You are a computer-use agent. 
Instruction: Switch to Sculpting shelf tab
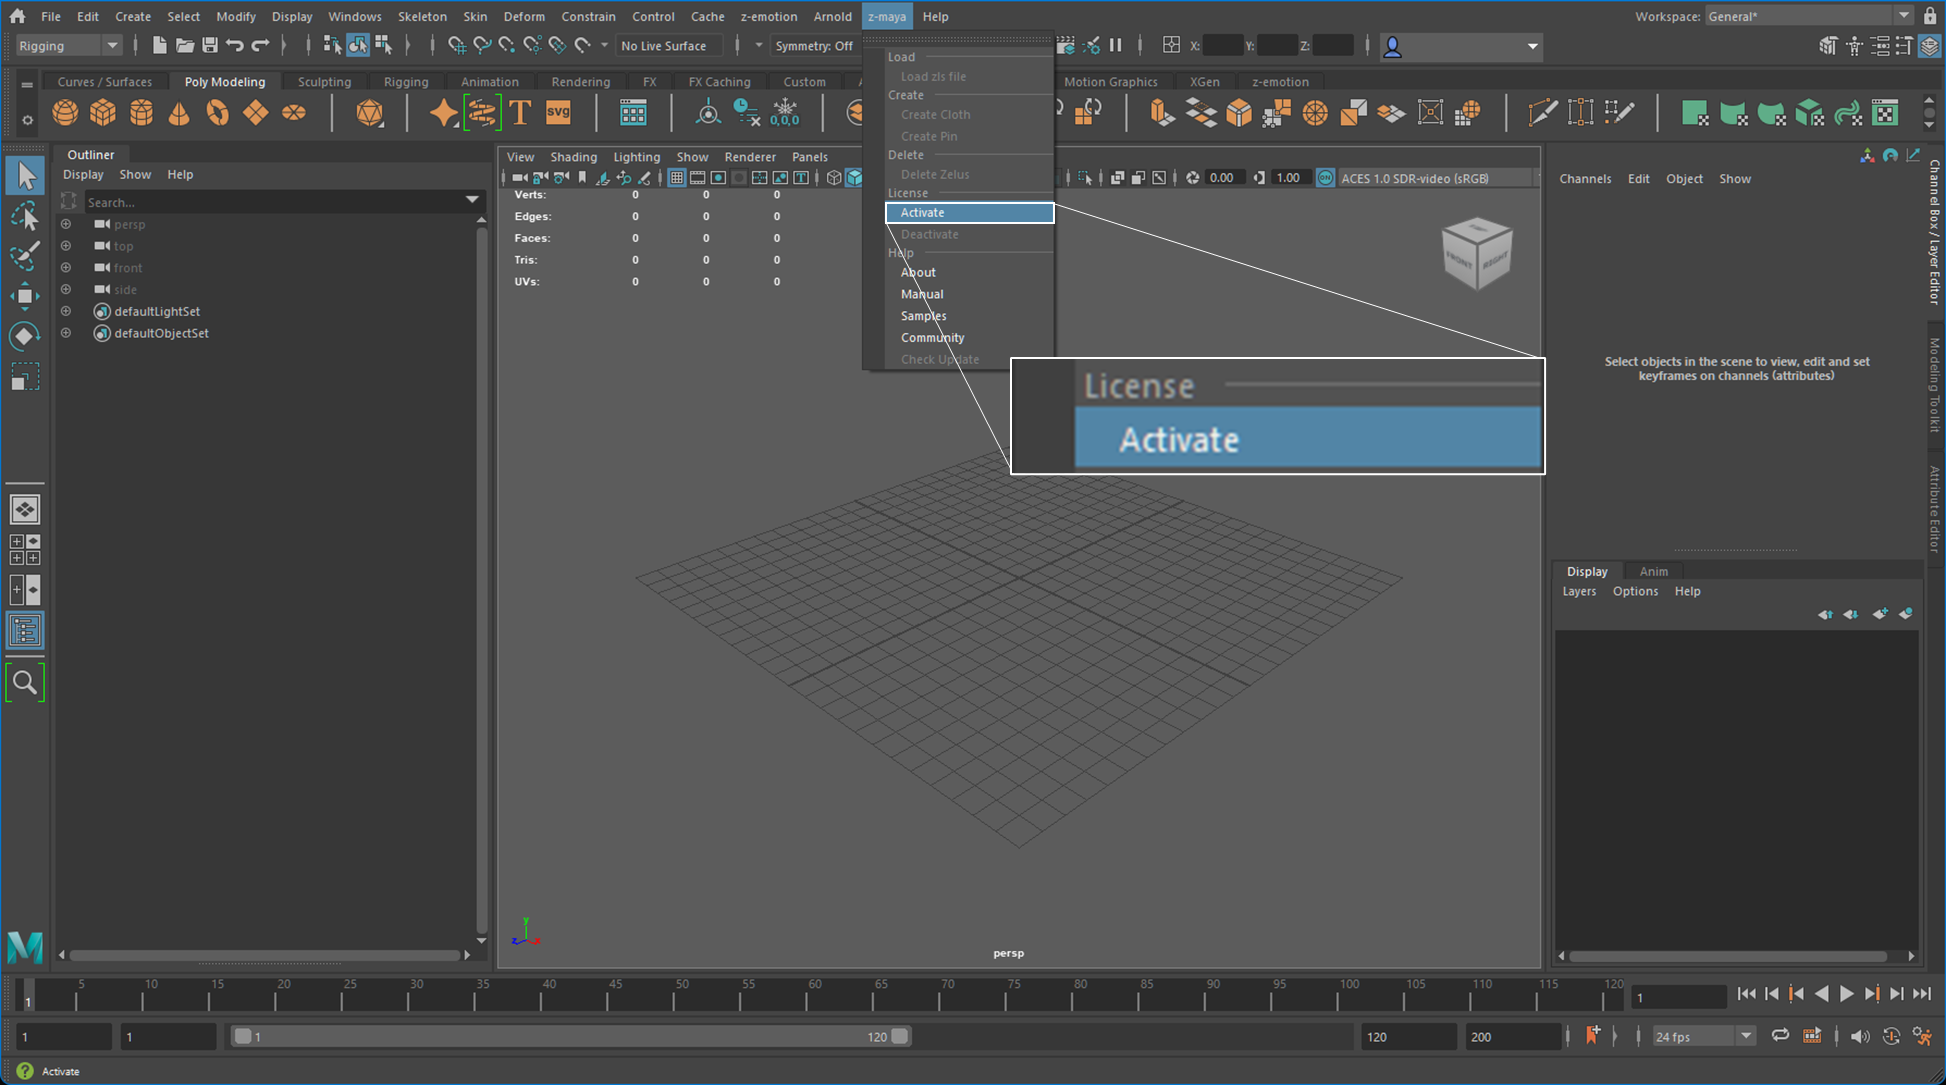pos(324,82)
